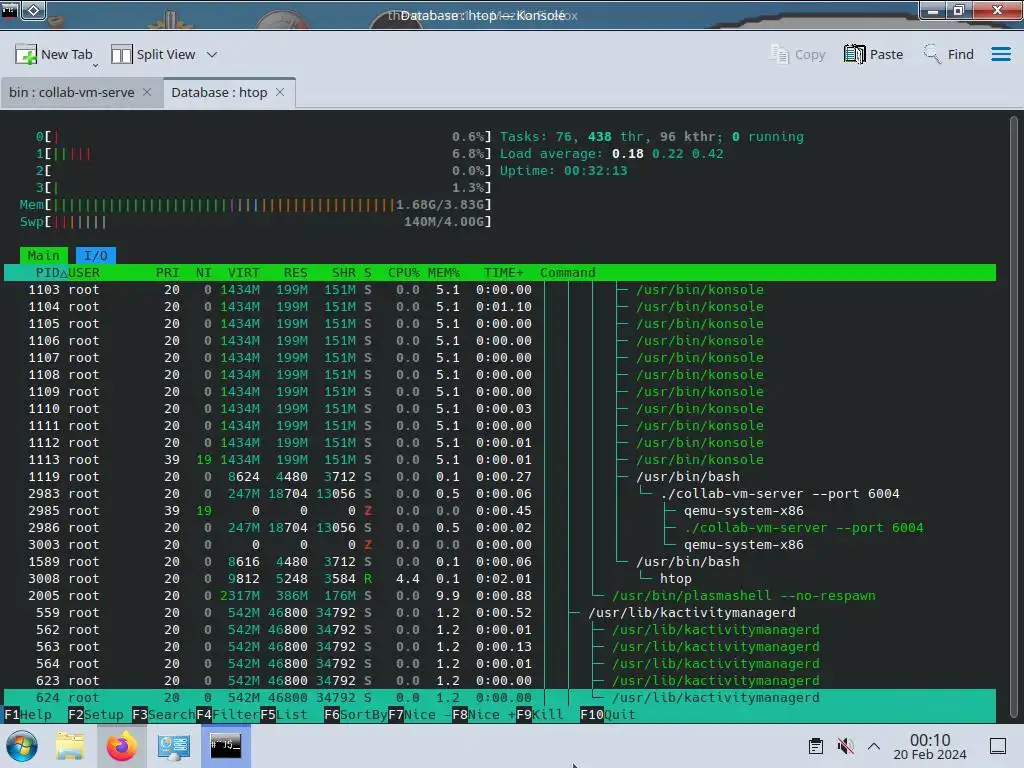Select konsole thread row PID 1104
The image size is (1024, 768).
point(500,306)
